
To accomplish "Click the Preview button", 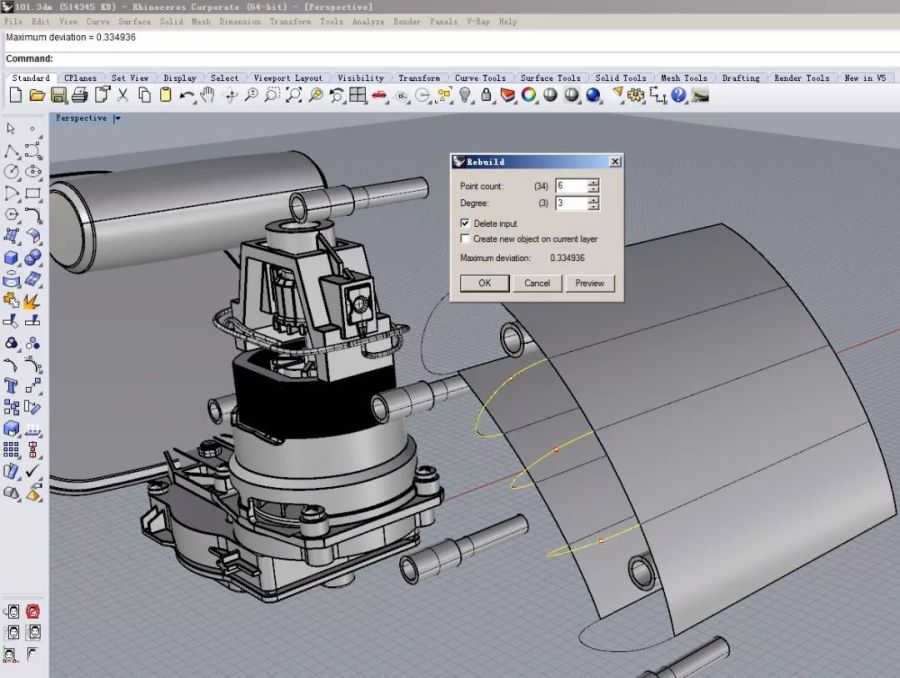I will pos(589,283).
